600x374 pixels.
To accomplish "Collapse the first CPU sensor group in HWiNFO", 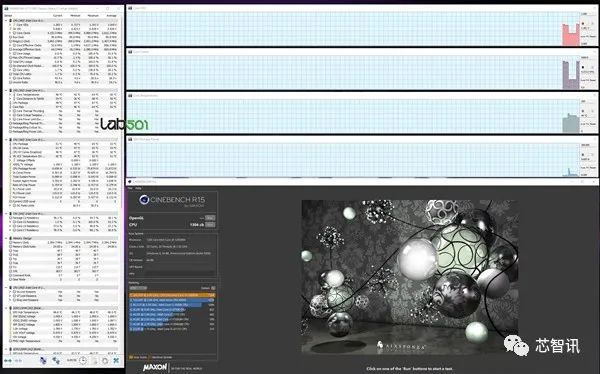I will (x=6, y=20).
